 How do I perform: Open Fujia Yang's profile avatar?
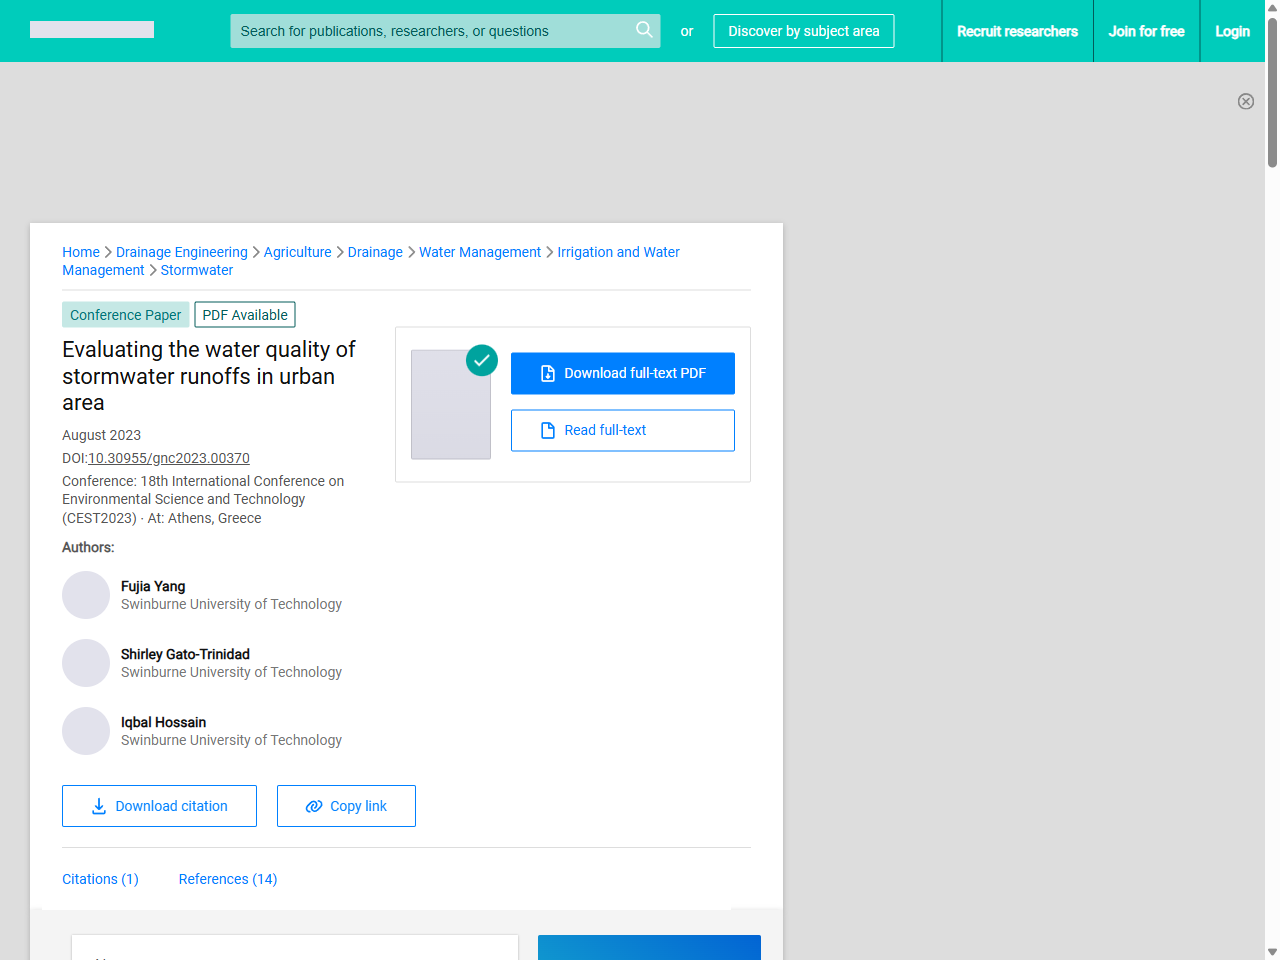(x=86, y=595)
